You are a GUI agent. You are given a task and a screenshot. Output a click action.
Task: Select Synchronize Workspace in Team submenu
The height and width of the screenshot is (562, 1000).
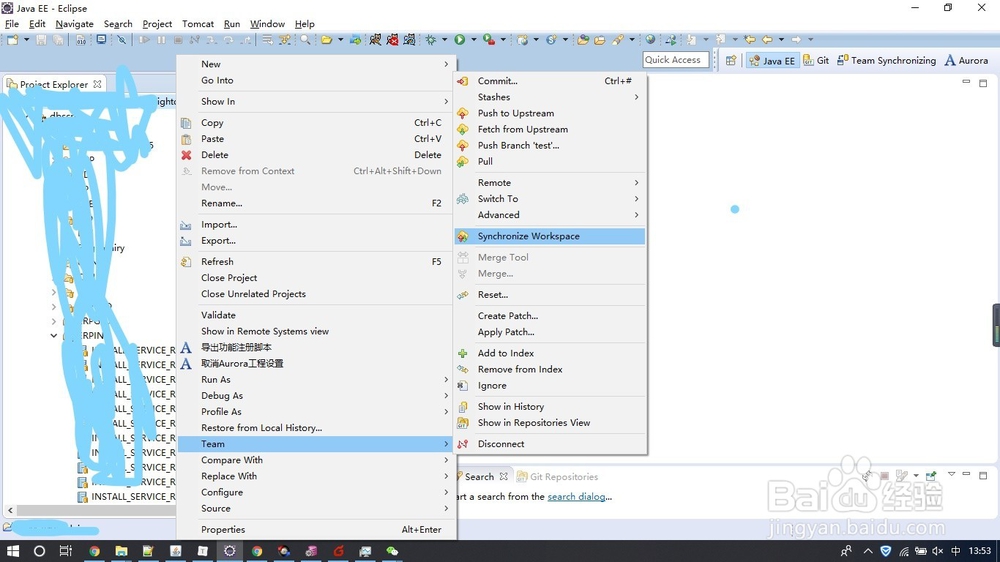click(550, 236)
